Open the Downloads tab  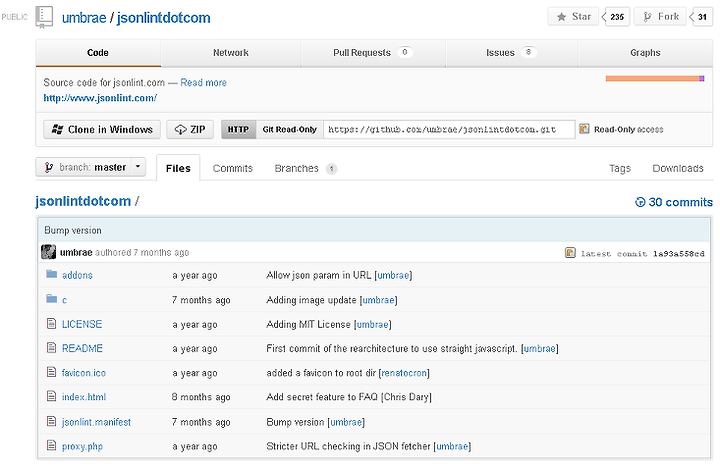(x=678, y=169)
